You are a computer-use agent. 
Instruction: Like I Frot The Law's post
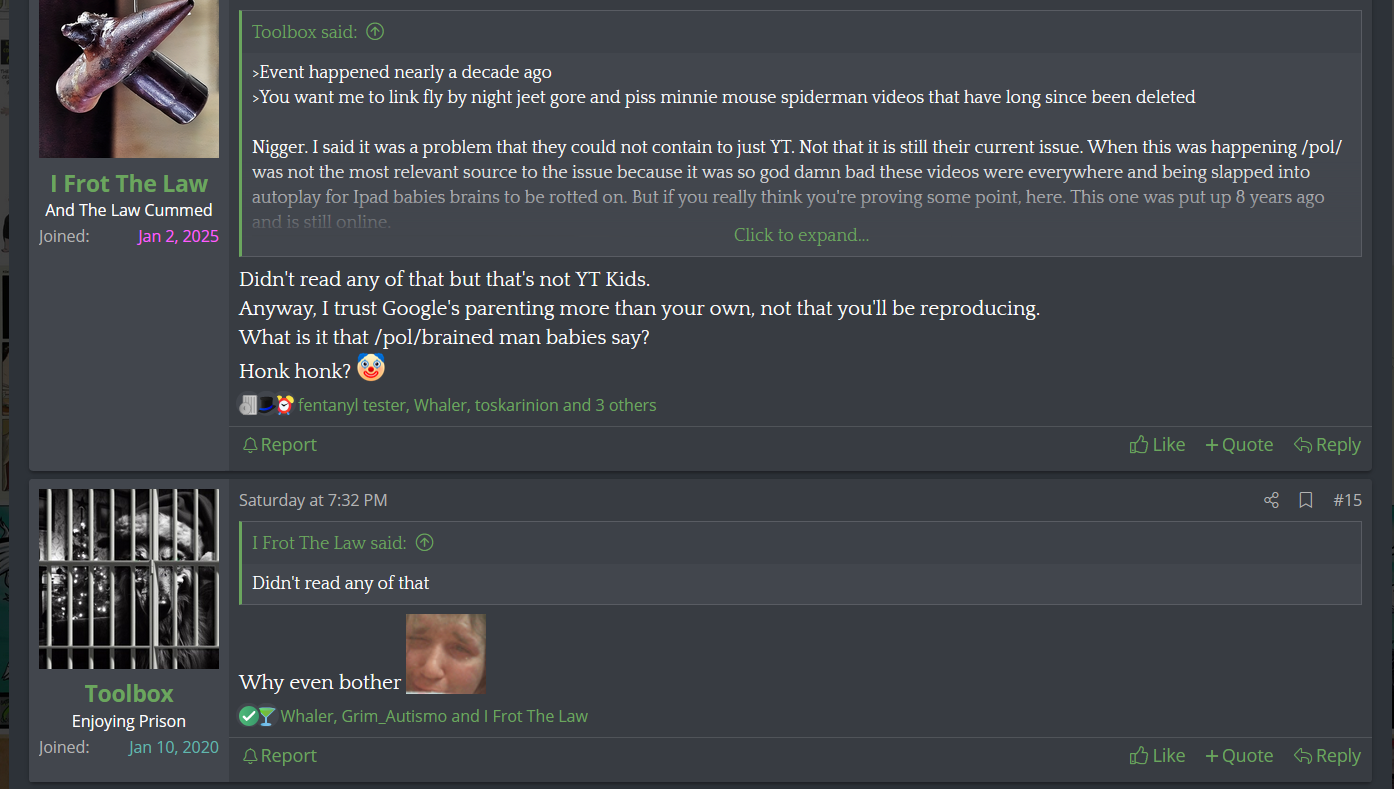click(1157, 445)
